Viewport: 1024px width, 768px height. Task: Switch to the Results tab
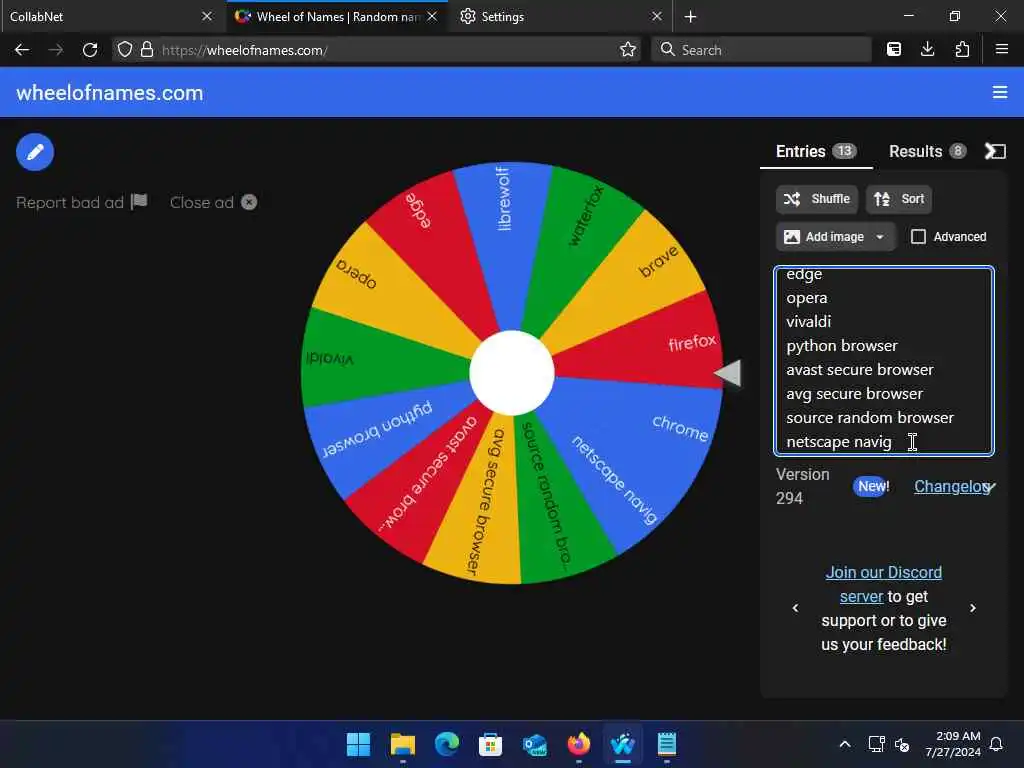[x=926, y=152]
